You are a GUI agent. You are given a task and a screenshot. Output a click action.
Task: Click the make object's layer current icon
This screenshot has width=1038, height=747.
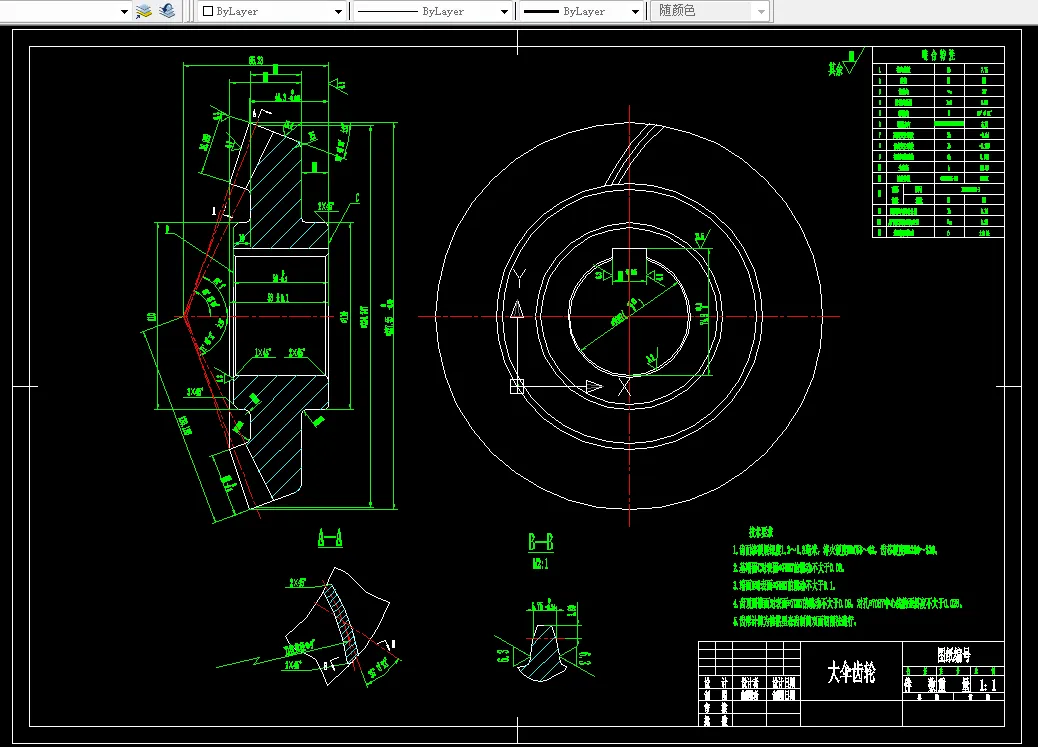pos(144,11)
